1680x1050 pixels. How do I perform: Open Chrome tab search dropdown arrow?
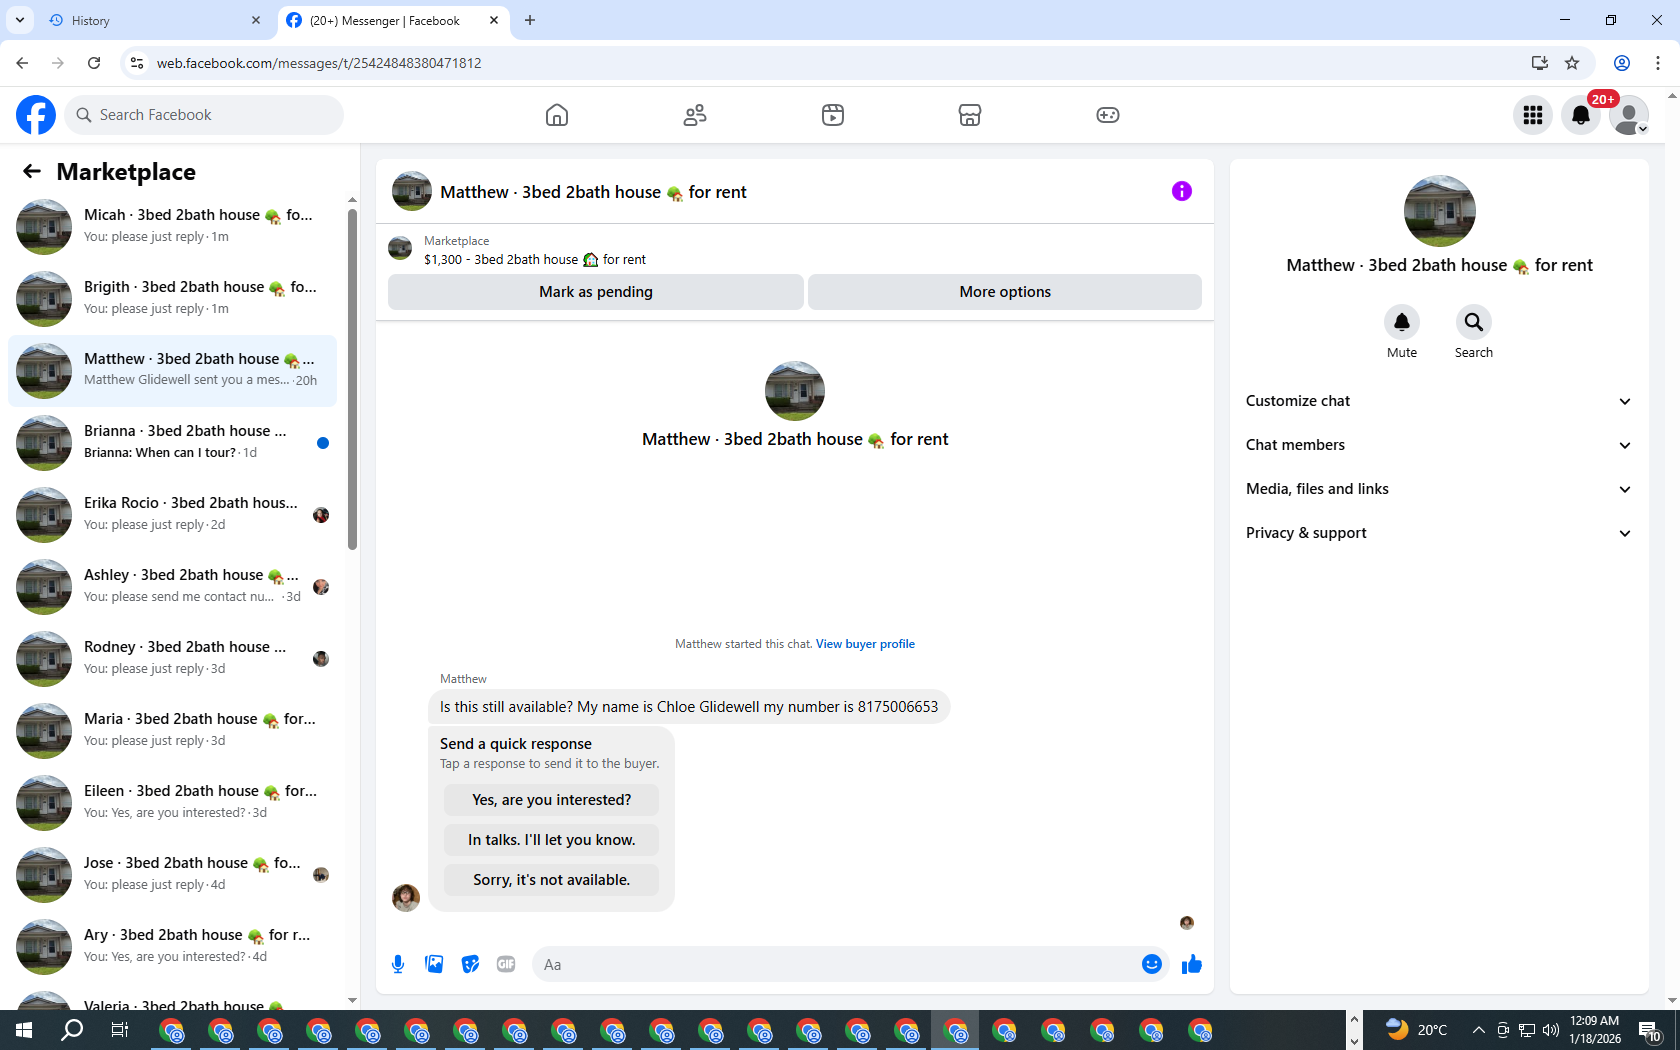(x=20, y=20)
